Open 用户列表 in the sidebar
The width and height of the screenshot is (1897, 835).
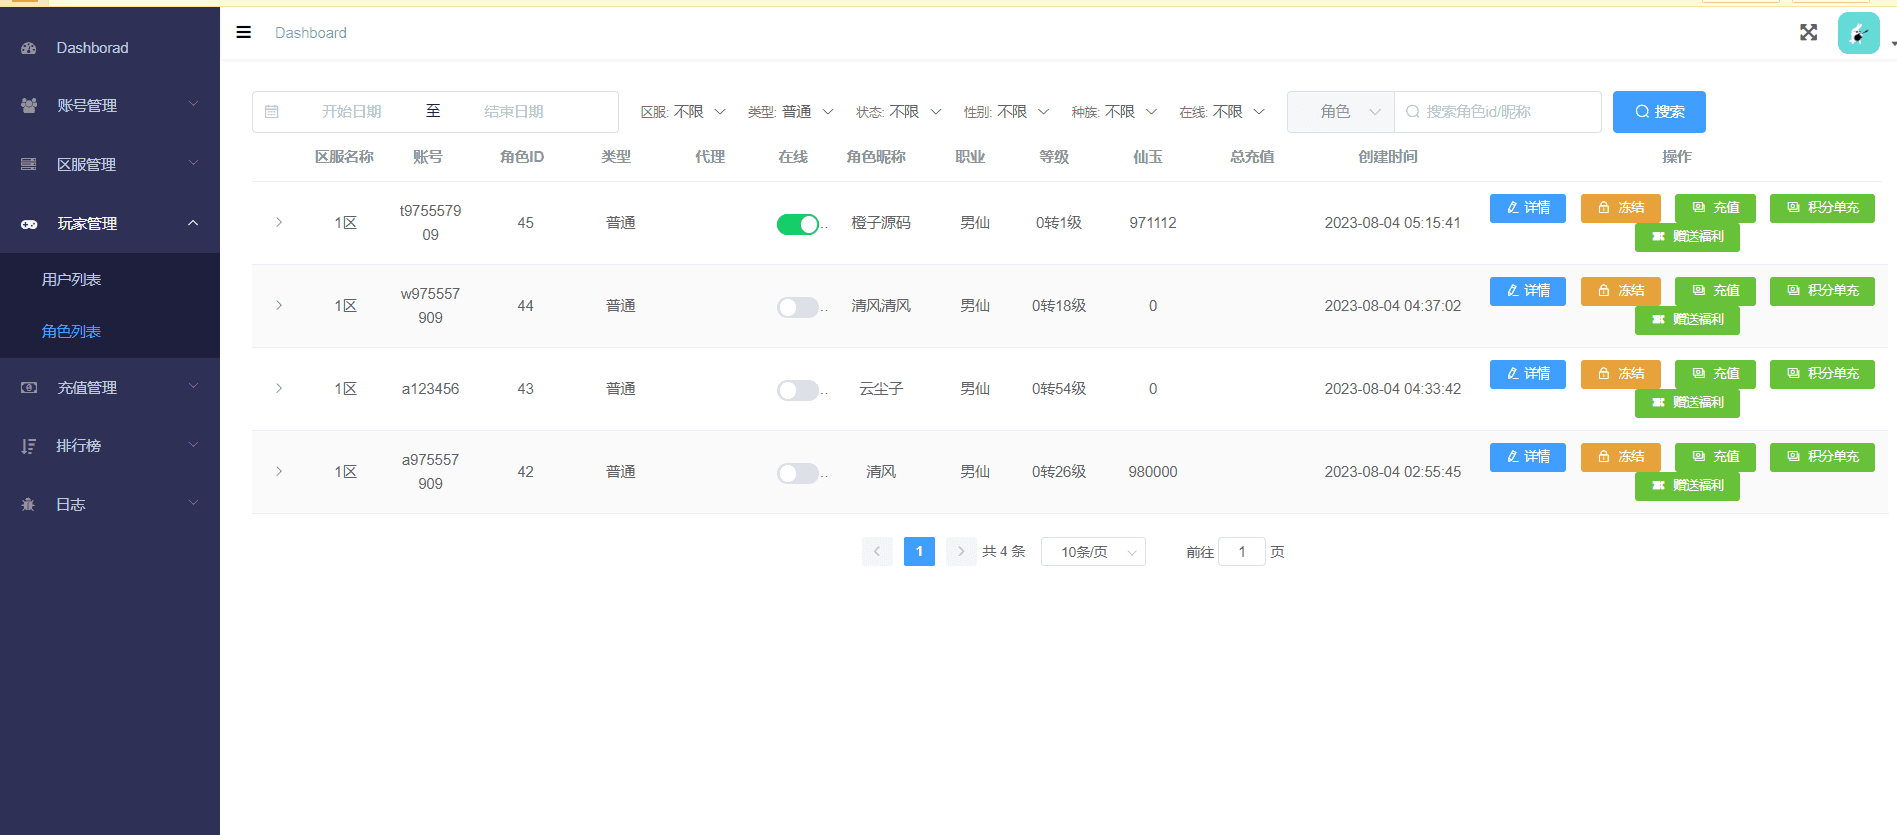click(71, 280)
